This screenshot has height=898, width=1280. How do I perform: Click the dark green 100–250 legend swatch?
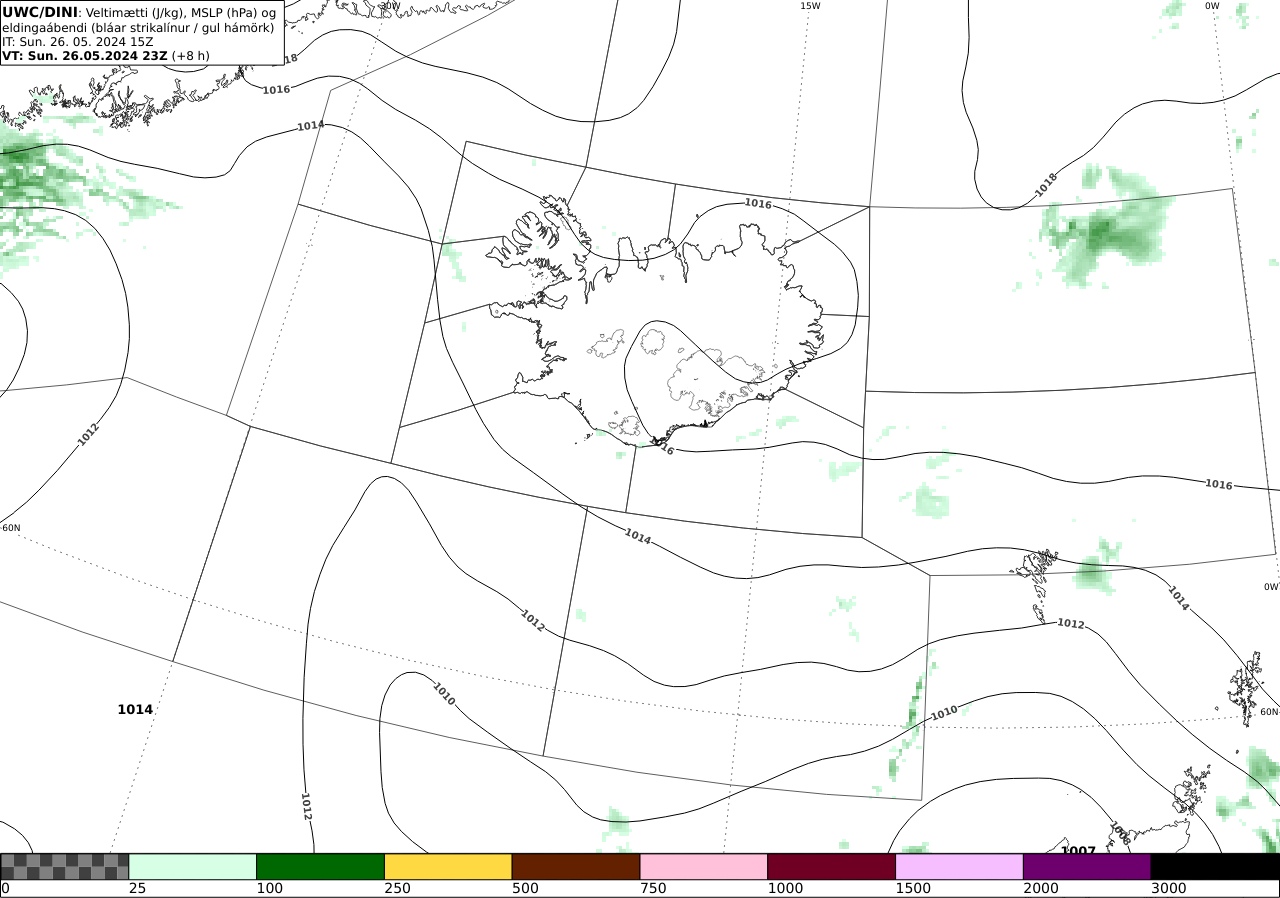(x=321, y=866)
